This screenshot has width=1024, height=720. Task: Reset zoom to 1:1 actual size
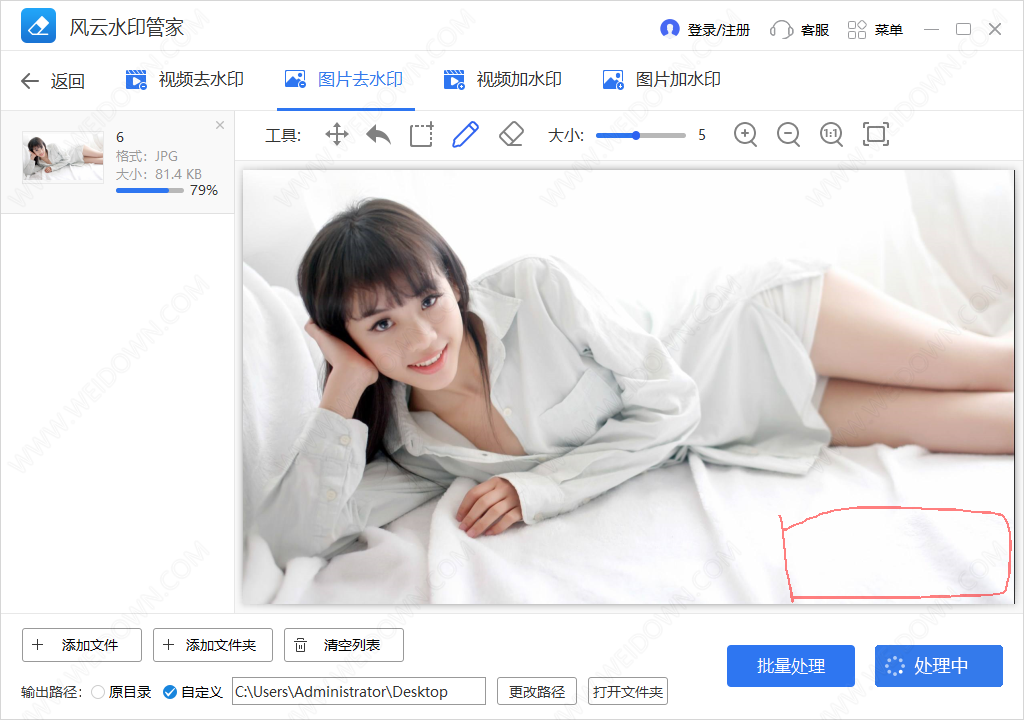(x=831, y=134)
